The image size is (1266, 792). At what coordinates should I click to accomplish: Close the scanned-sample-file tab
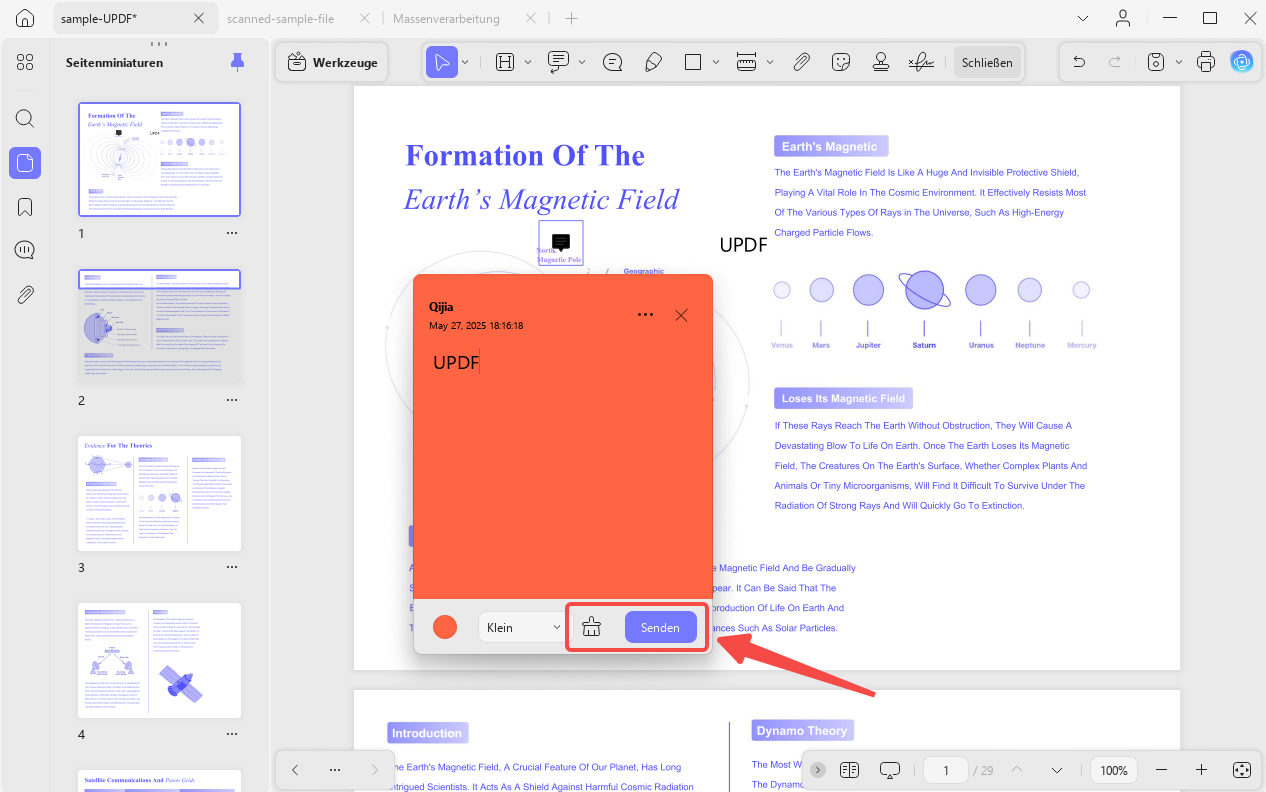tap(364, 18)
